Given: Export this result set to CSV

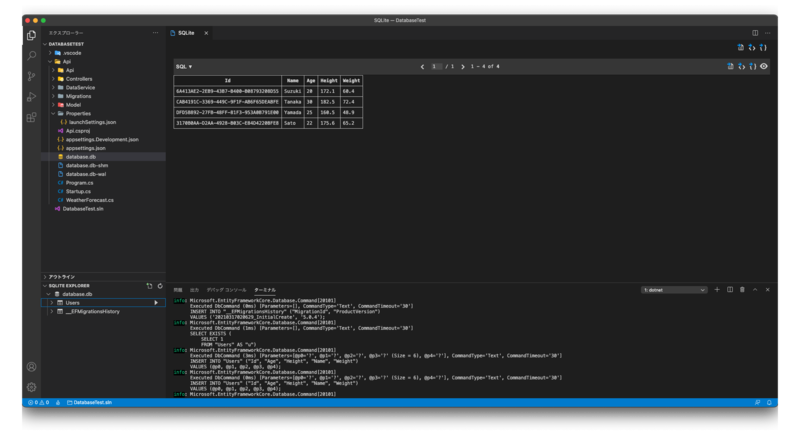Looking at the screenshot, I should tap(731, 66).
